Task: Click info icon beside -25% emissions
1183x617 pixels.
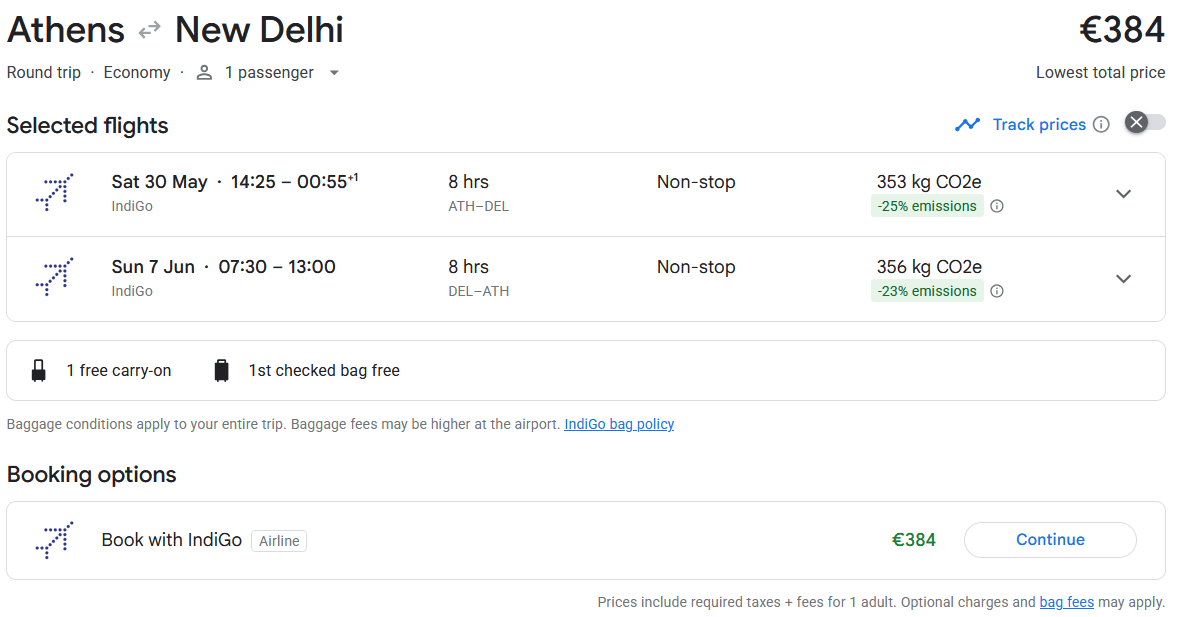Action: [x=997, y=207]
